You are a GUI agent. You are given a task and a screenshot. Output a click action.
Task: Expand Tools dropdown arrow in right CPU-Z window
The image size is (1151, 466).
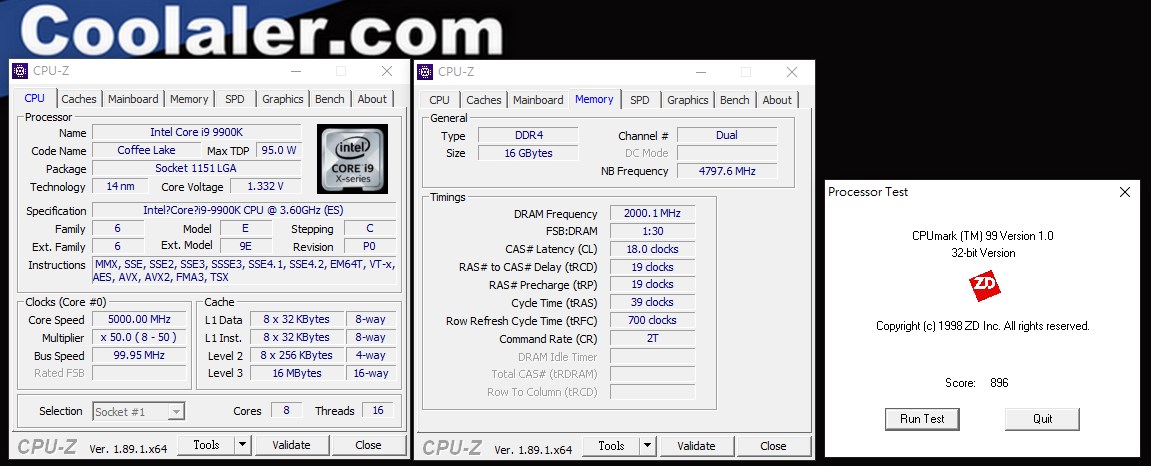[x=648, y=445]
